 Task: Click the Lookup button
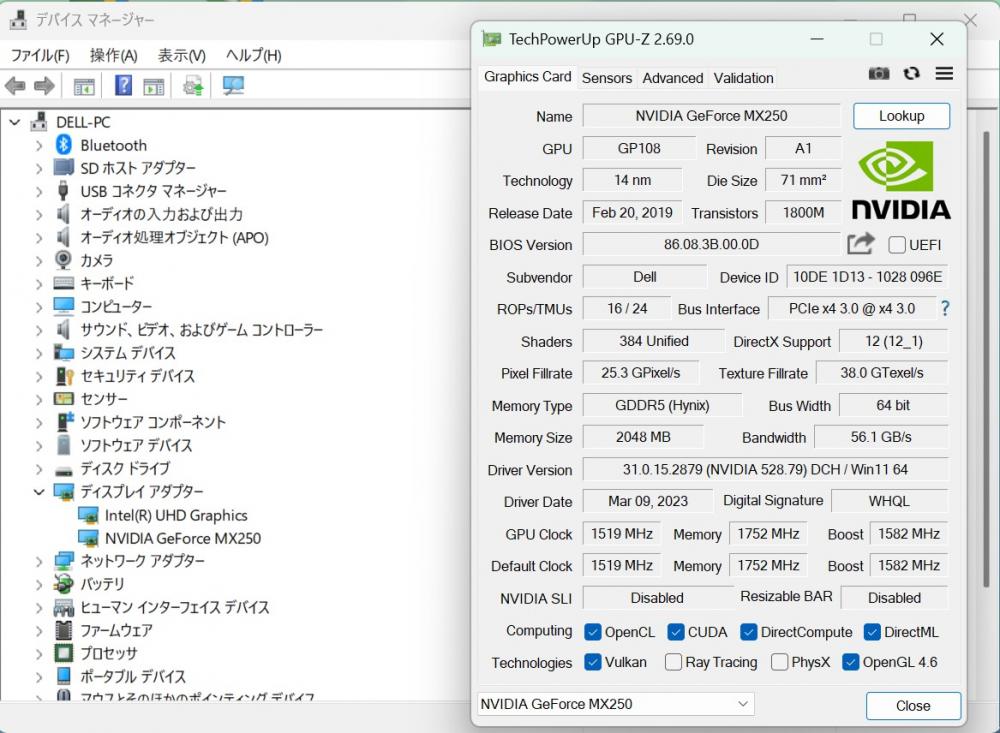tap(901, 116)
